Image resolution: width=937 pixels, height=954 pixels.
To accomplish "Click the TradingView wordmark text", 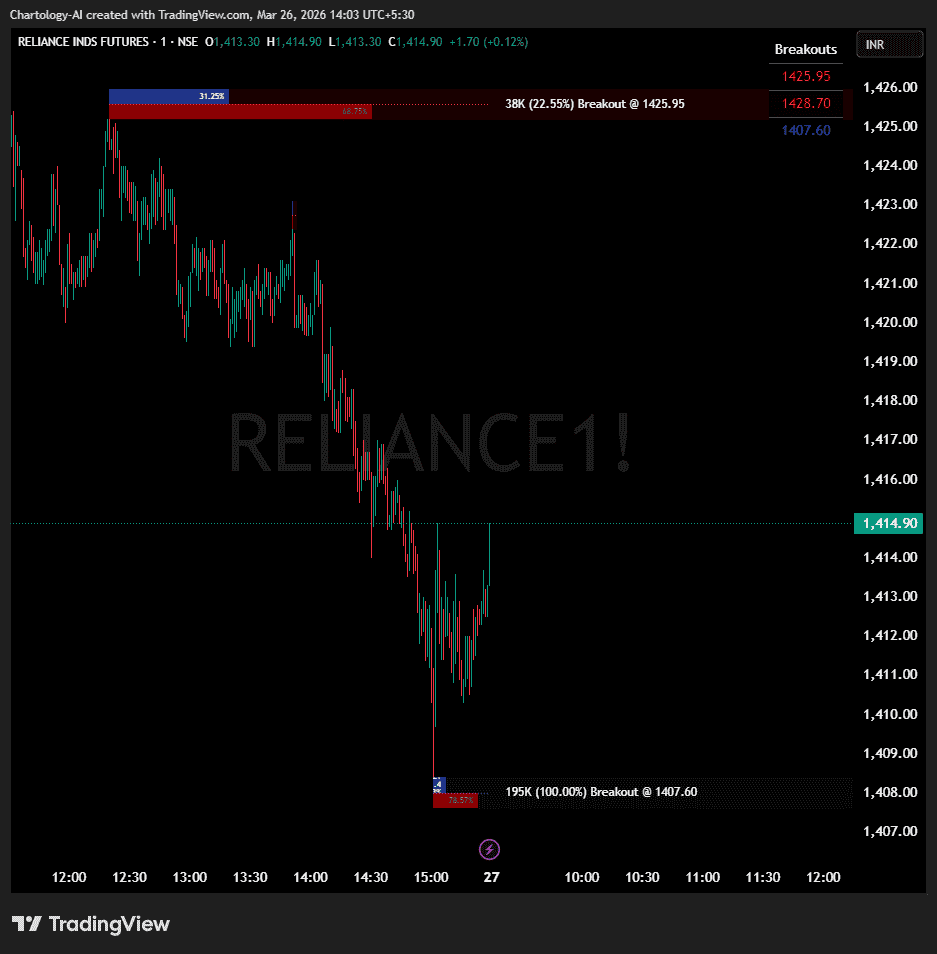I will pyautogui.click(x=109, y=924).
